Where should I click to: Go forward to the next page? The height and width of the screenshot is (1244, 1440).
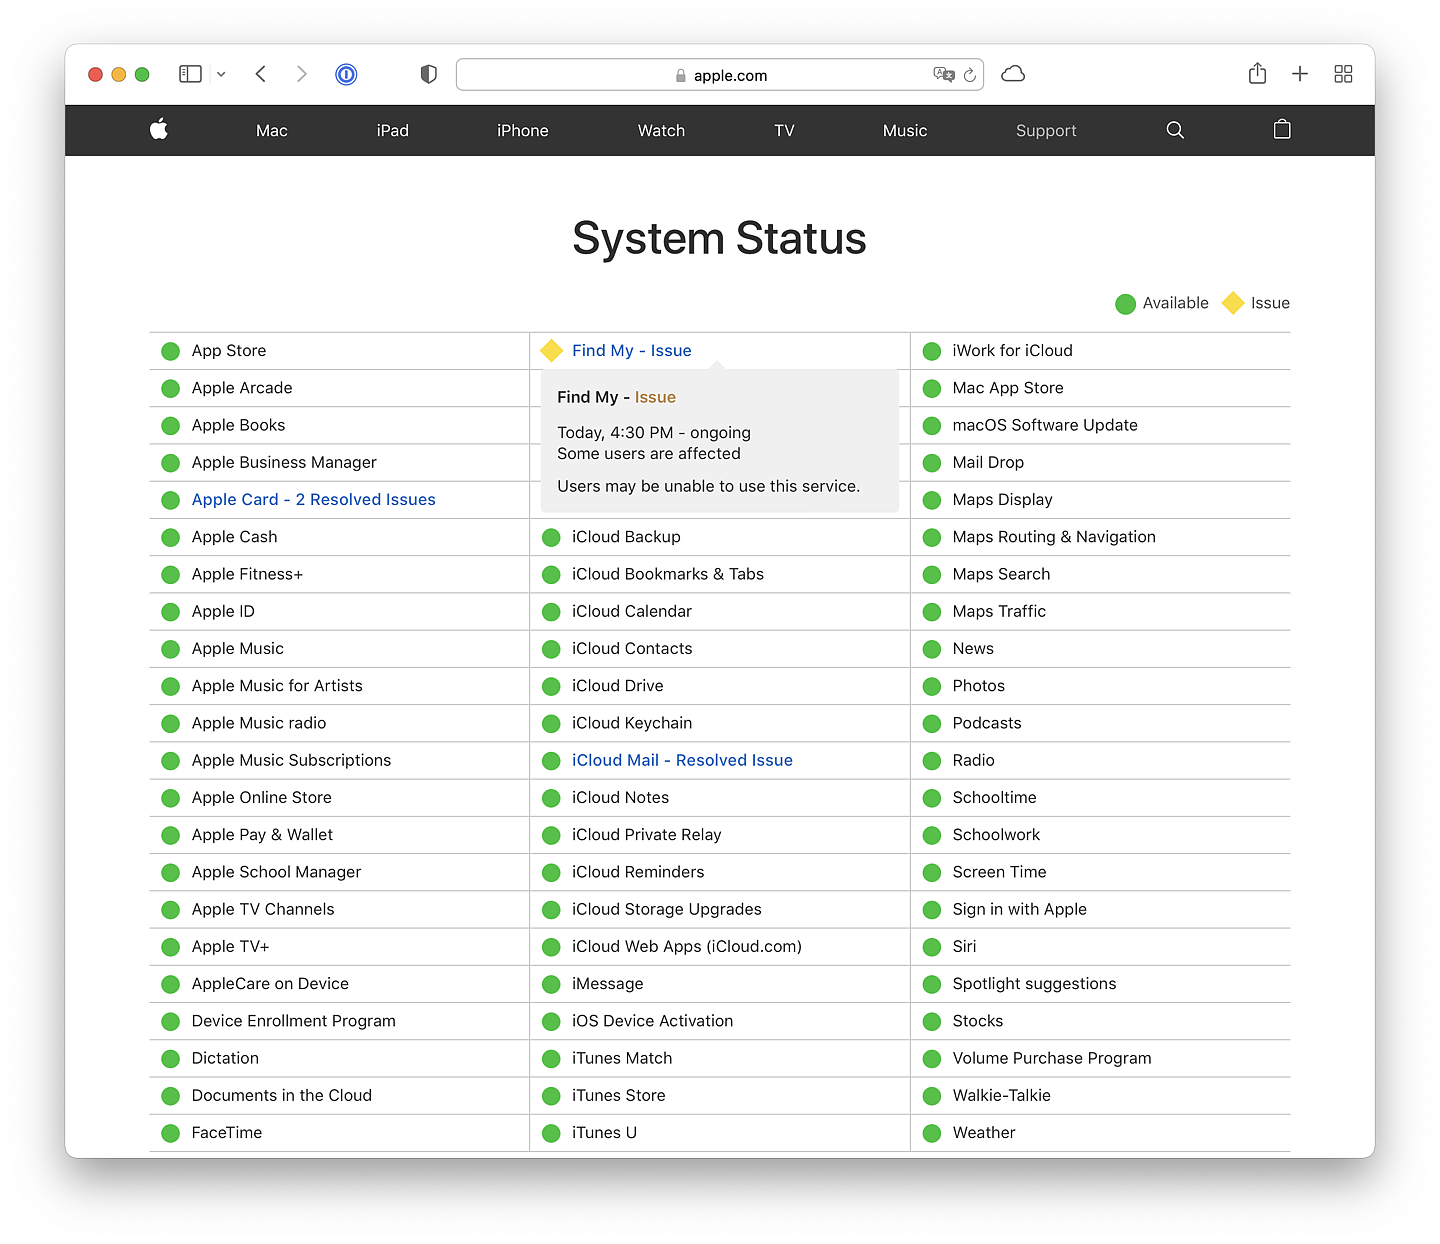301,74
